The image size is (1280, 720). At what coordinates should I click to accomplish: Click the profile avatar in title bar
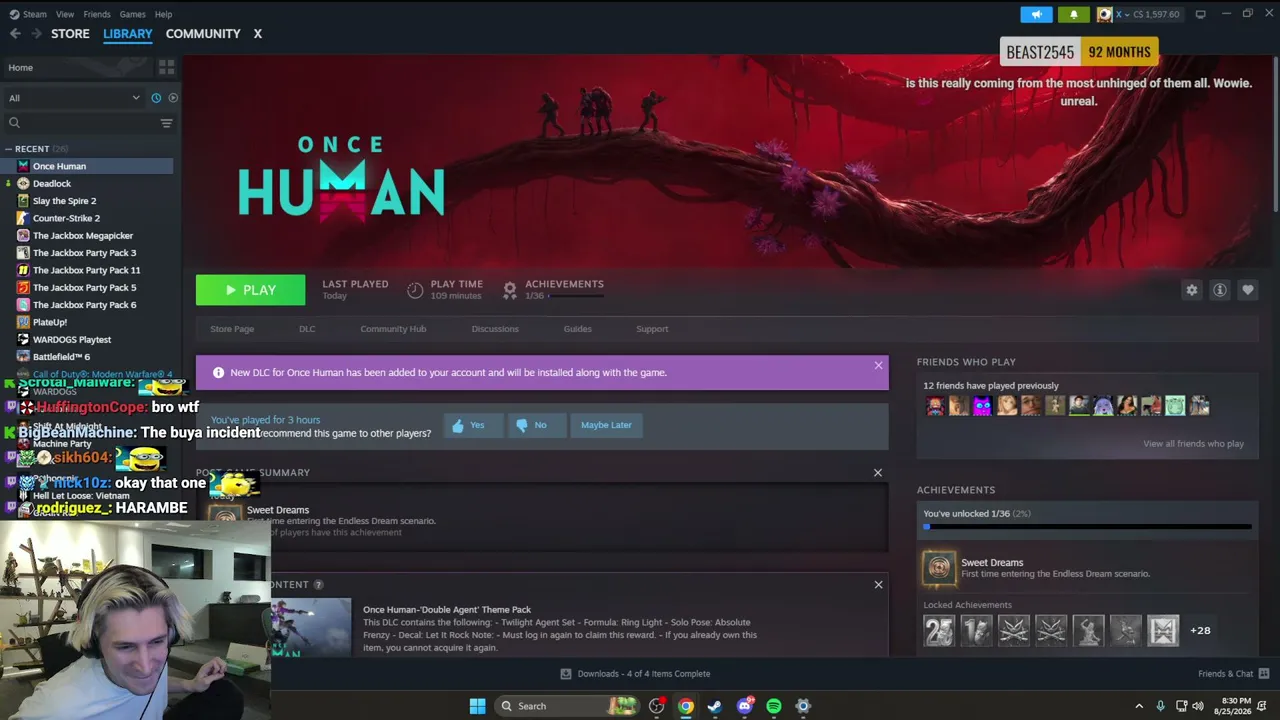coord(1105,14)
